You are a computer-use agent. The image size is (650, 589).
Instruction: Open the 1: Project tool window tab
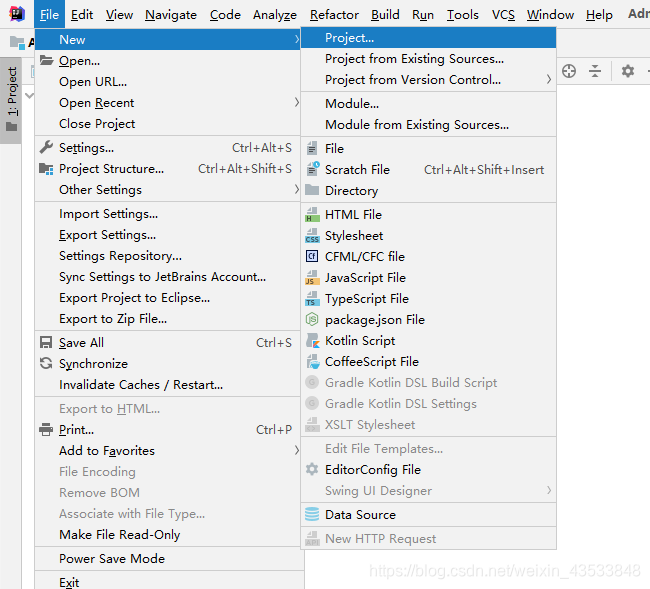point(11,100)
